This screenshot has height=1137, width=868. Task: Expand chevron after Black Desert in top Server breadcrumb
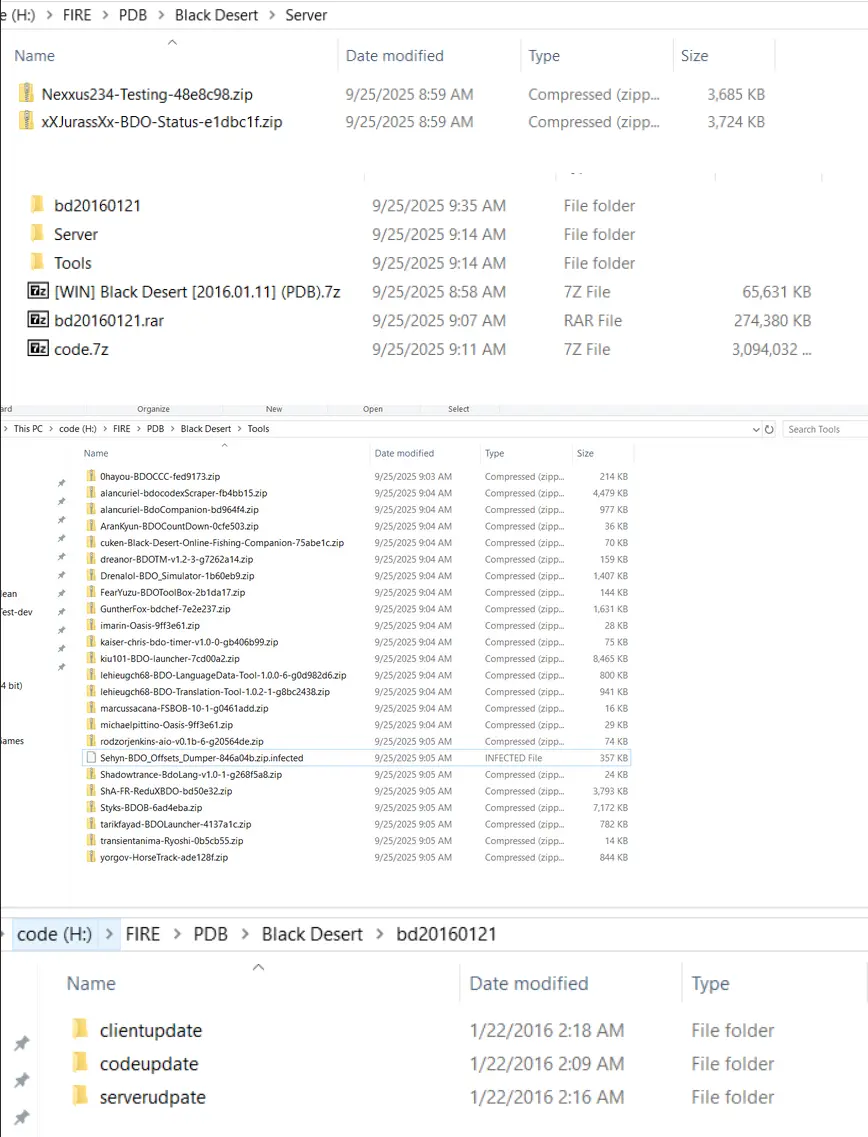pos(272,15)
